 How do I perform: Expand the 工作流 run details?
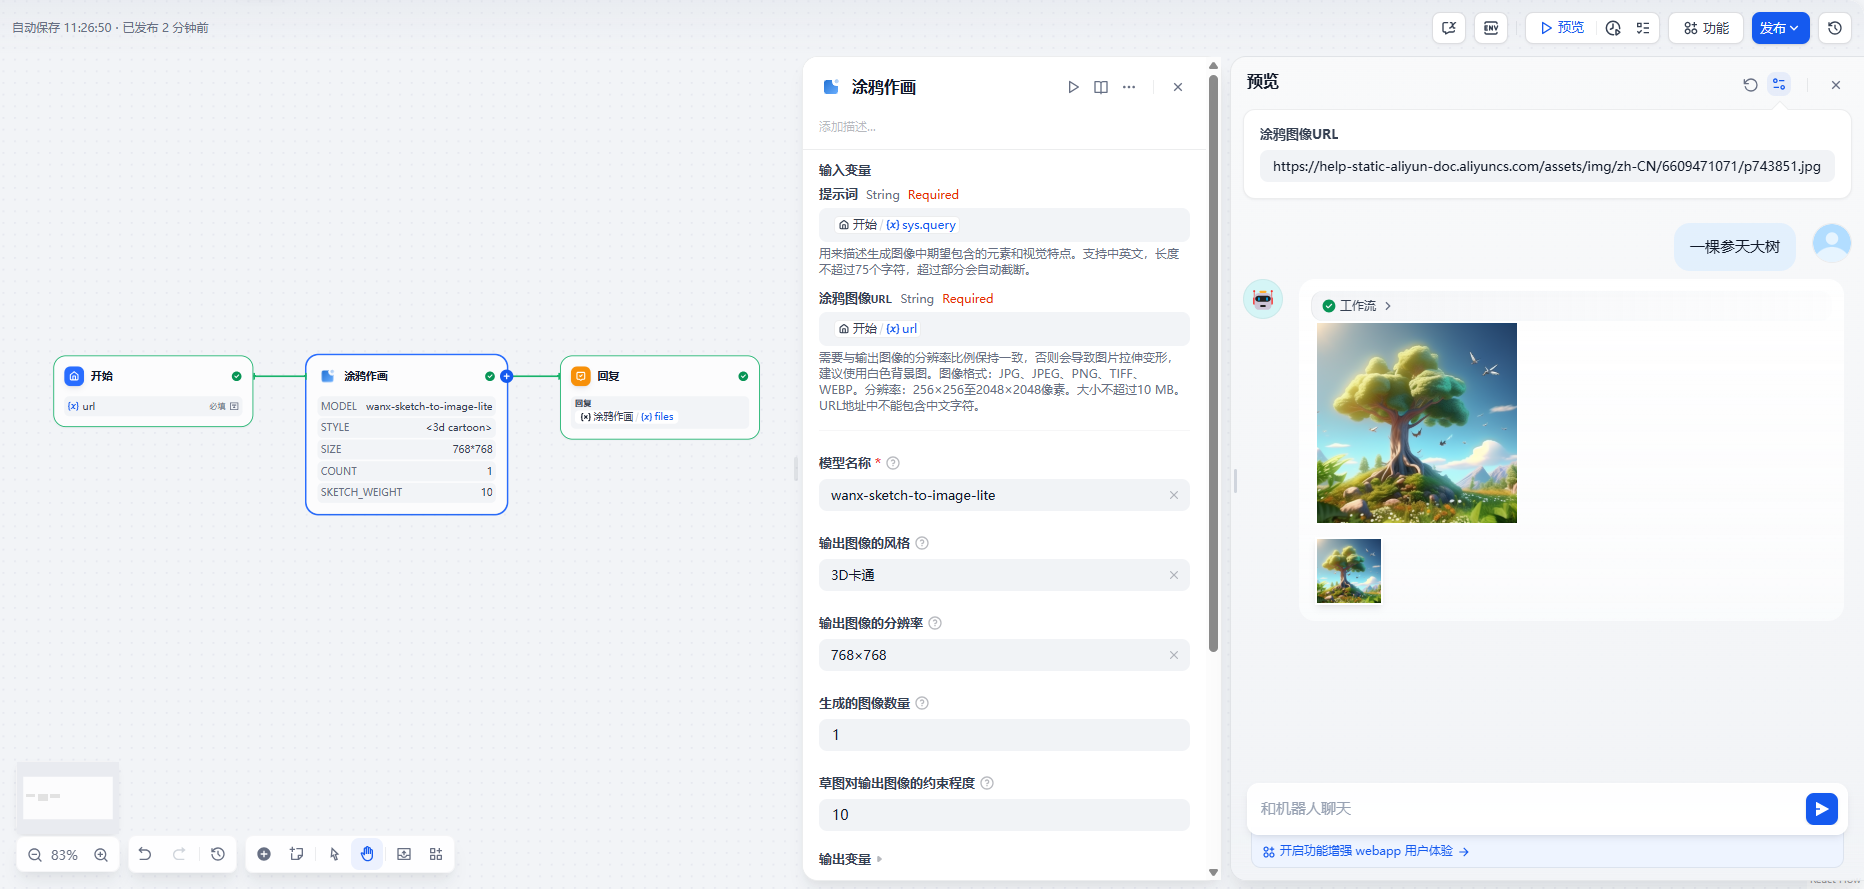(x=1357, y=306)
